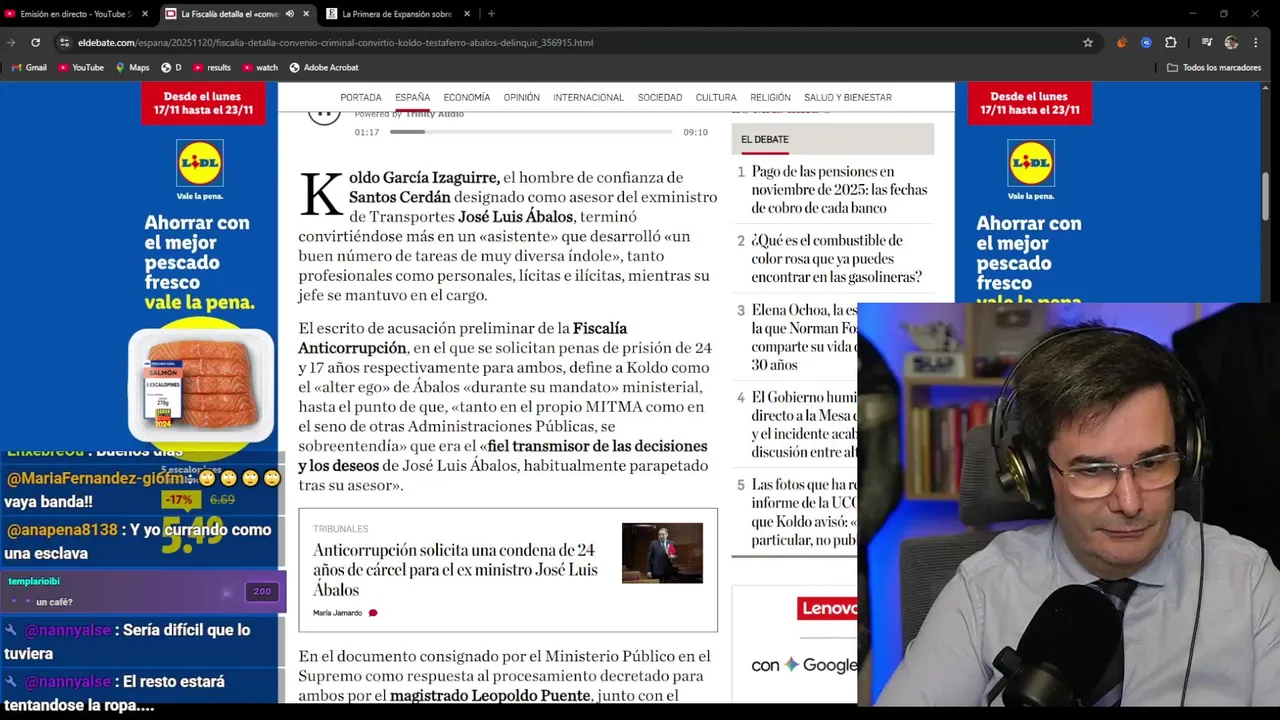The height and width of the screenshot is (720, 1280).
Task: Open the Chrome three-dot menu
Action: tap(1256, 43)
